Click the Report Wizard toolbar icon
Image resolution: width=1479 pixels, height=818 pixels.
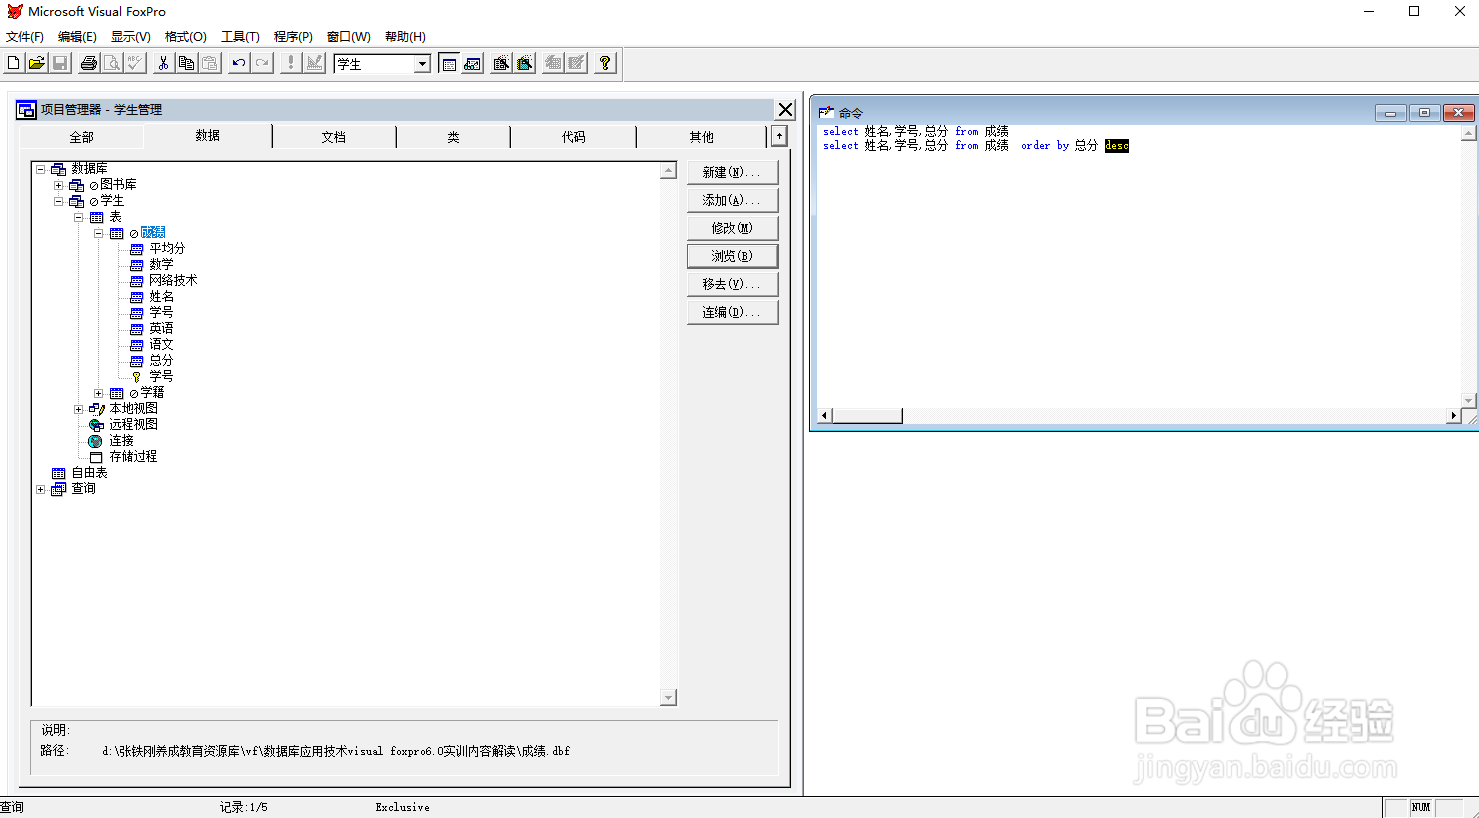[x=524, y=63]
